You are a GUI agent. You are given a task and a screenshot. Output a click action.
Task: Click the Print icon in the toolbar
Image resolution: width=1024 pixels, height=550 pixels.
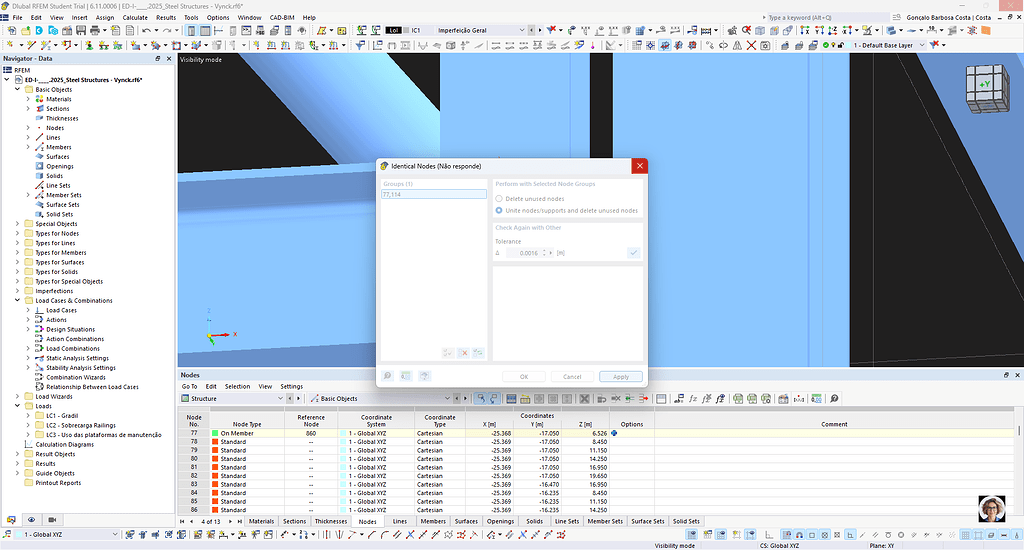[95, 30]
